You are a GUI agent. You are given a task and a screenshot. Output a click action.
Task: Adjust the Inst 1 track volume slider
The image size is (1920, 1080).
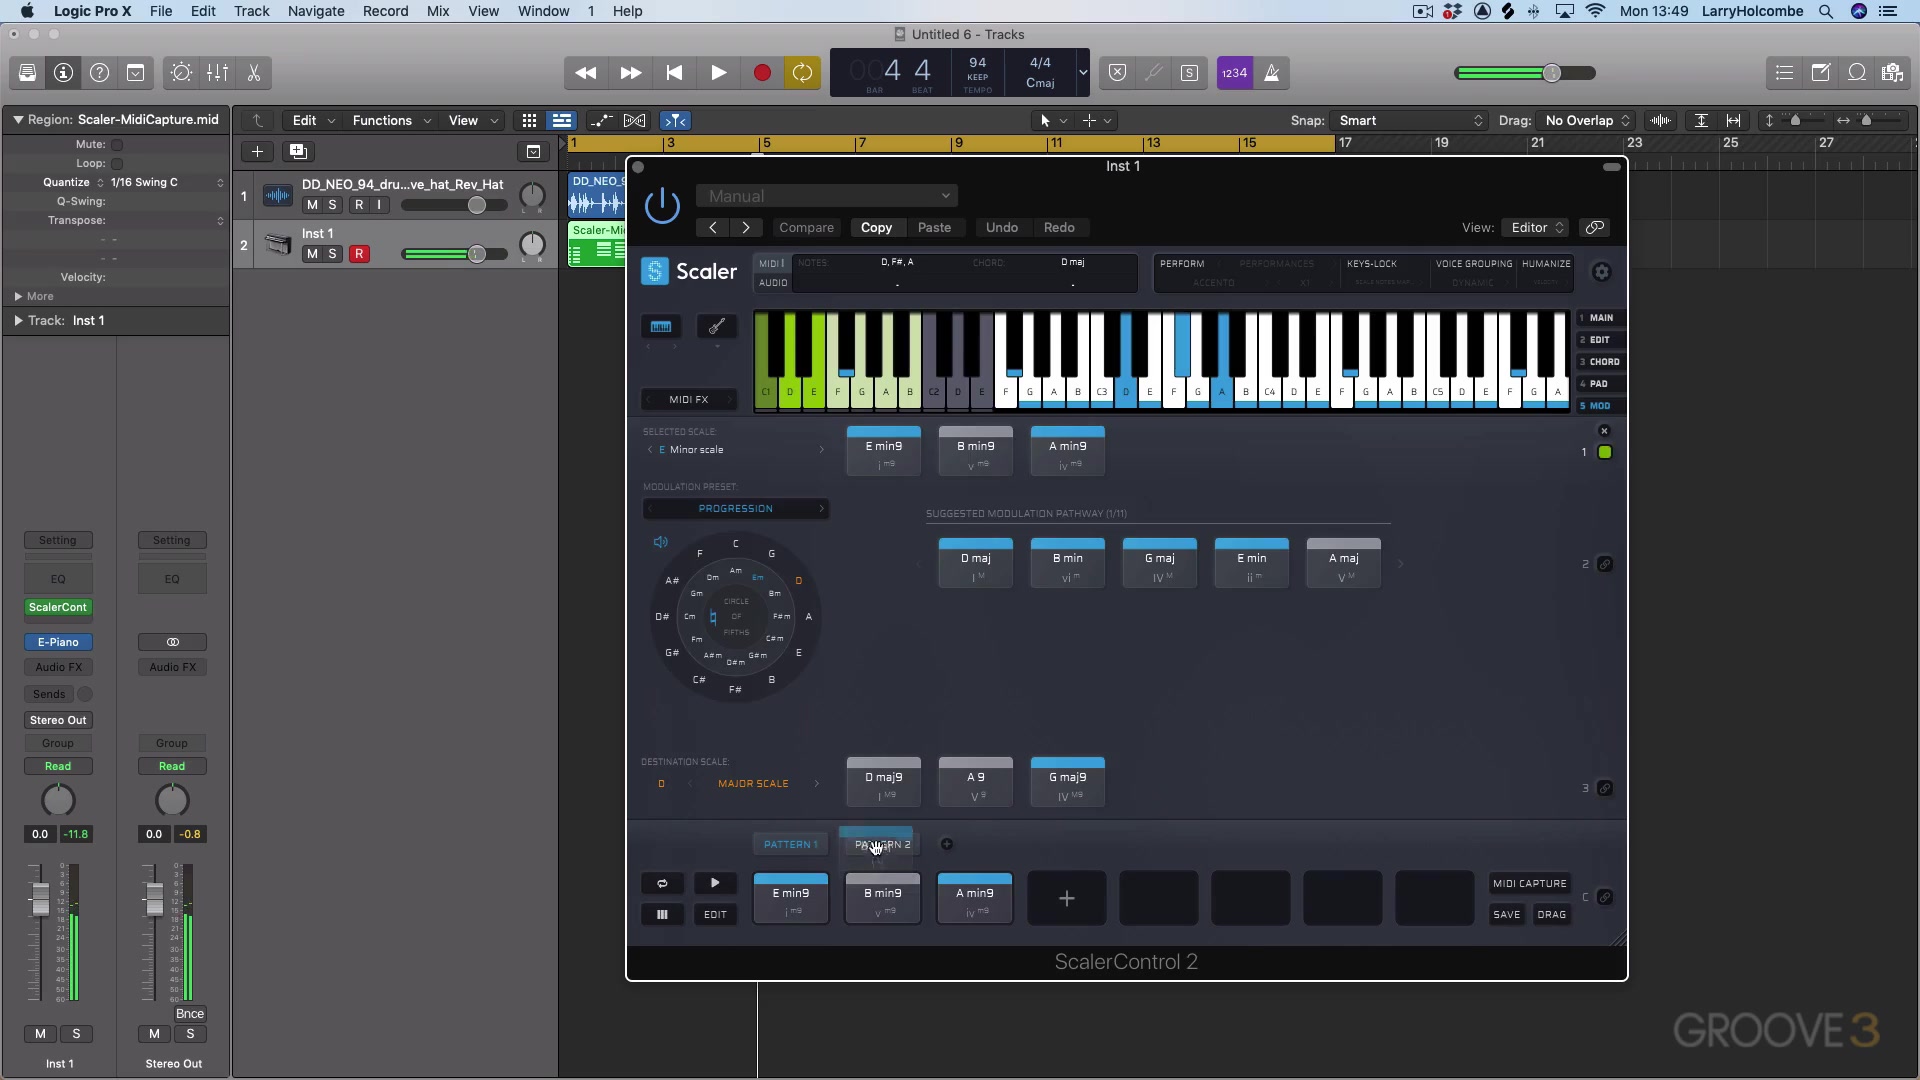tap(477, 254)
